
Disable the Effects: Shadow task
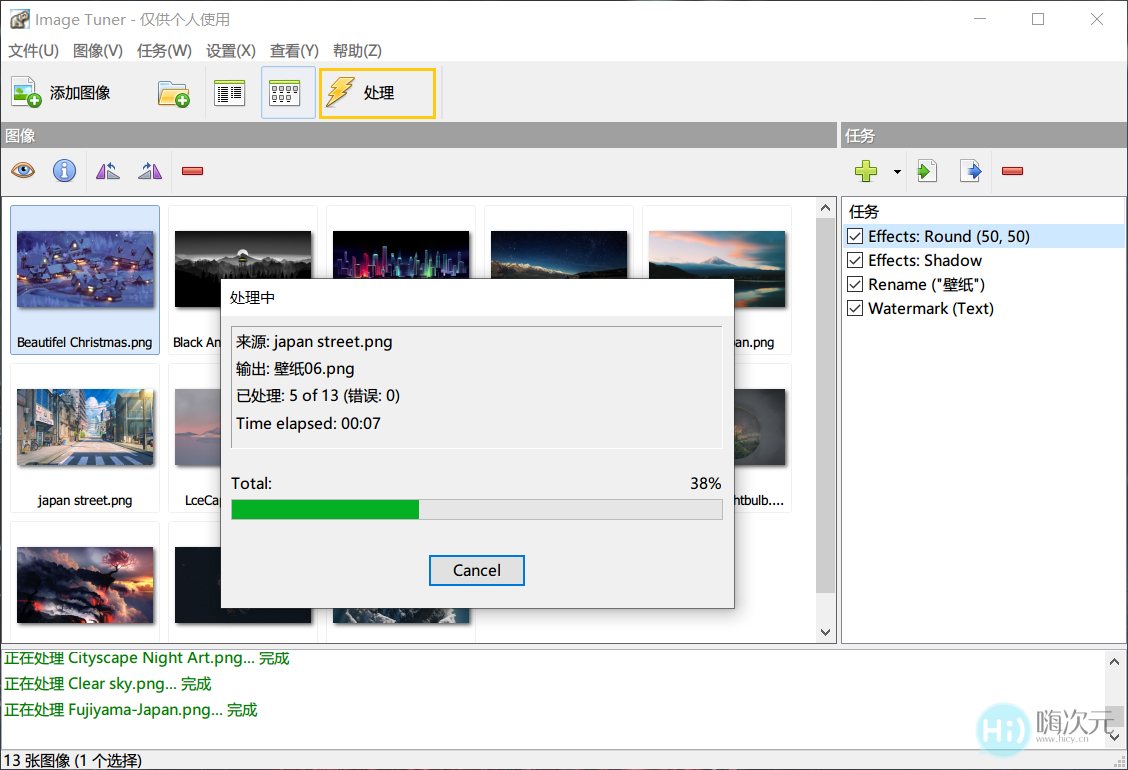pos(855,260)
